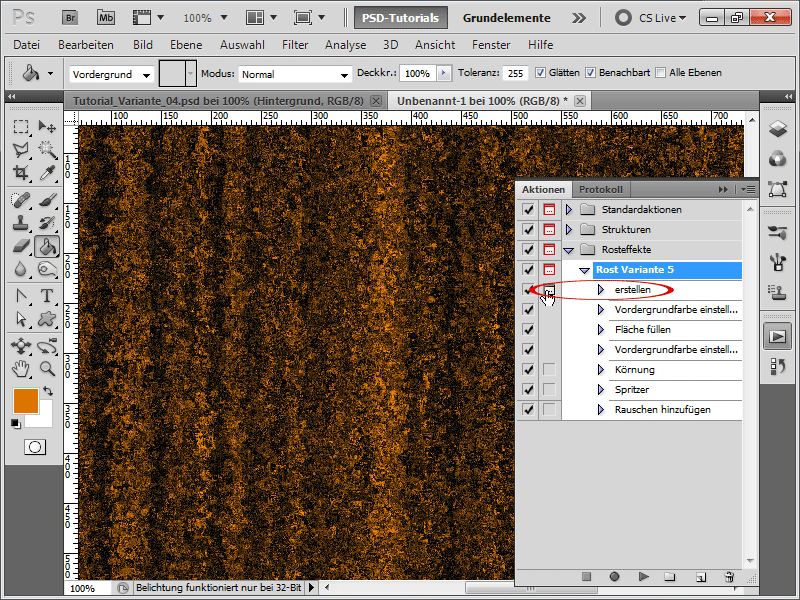
Task: Select the Sponge tool
Action: pos(47,269)
